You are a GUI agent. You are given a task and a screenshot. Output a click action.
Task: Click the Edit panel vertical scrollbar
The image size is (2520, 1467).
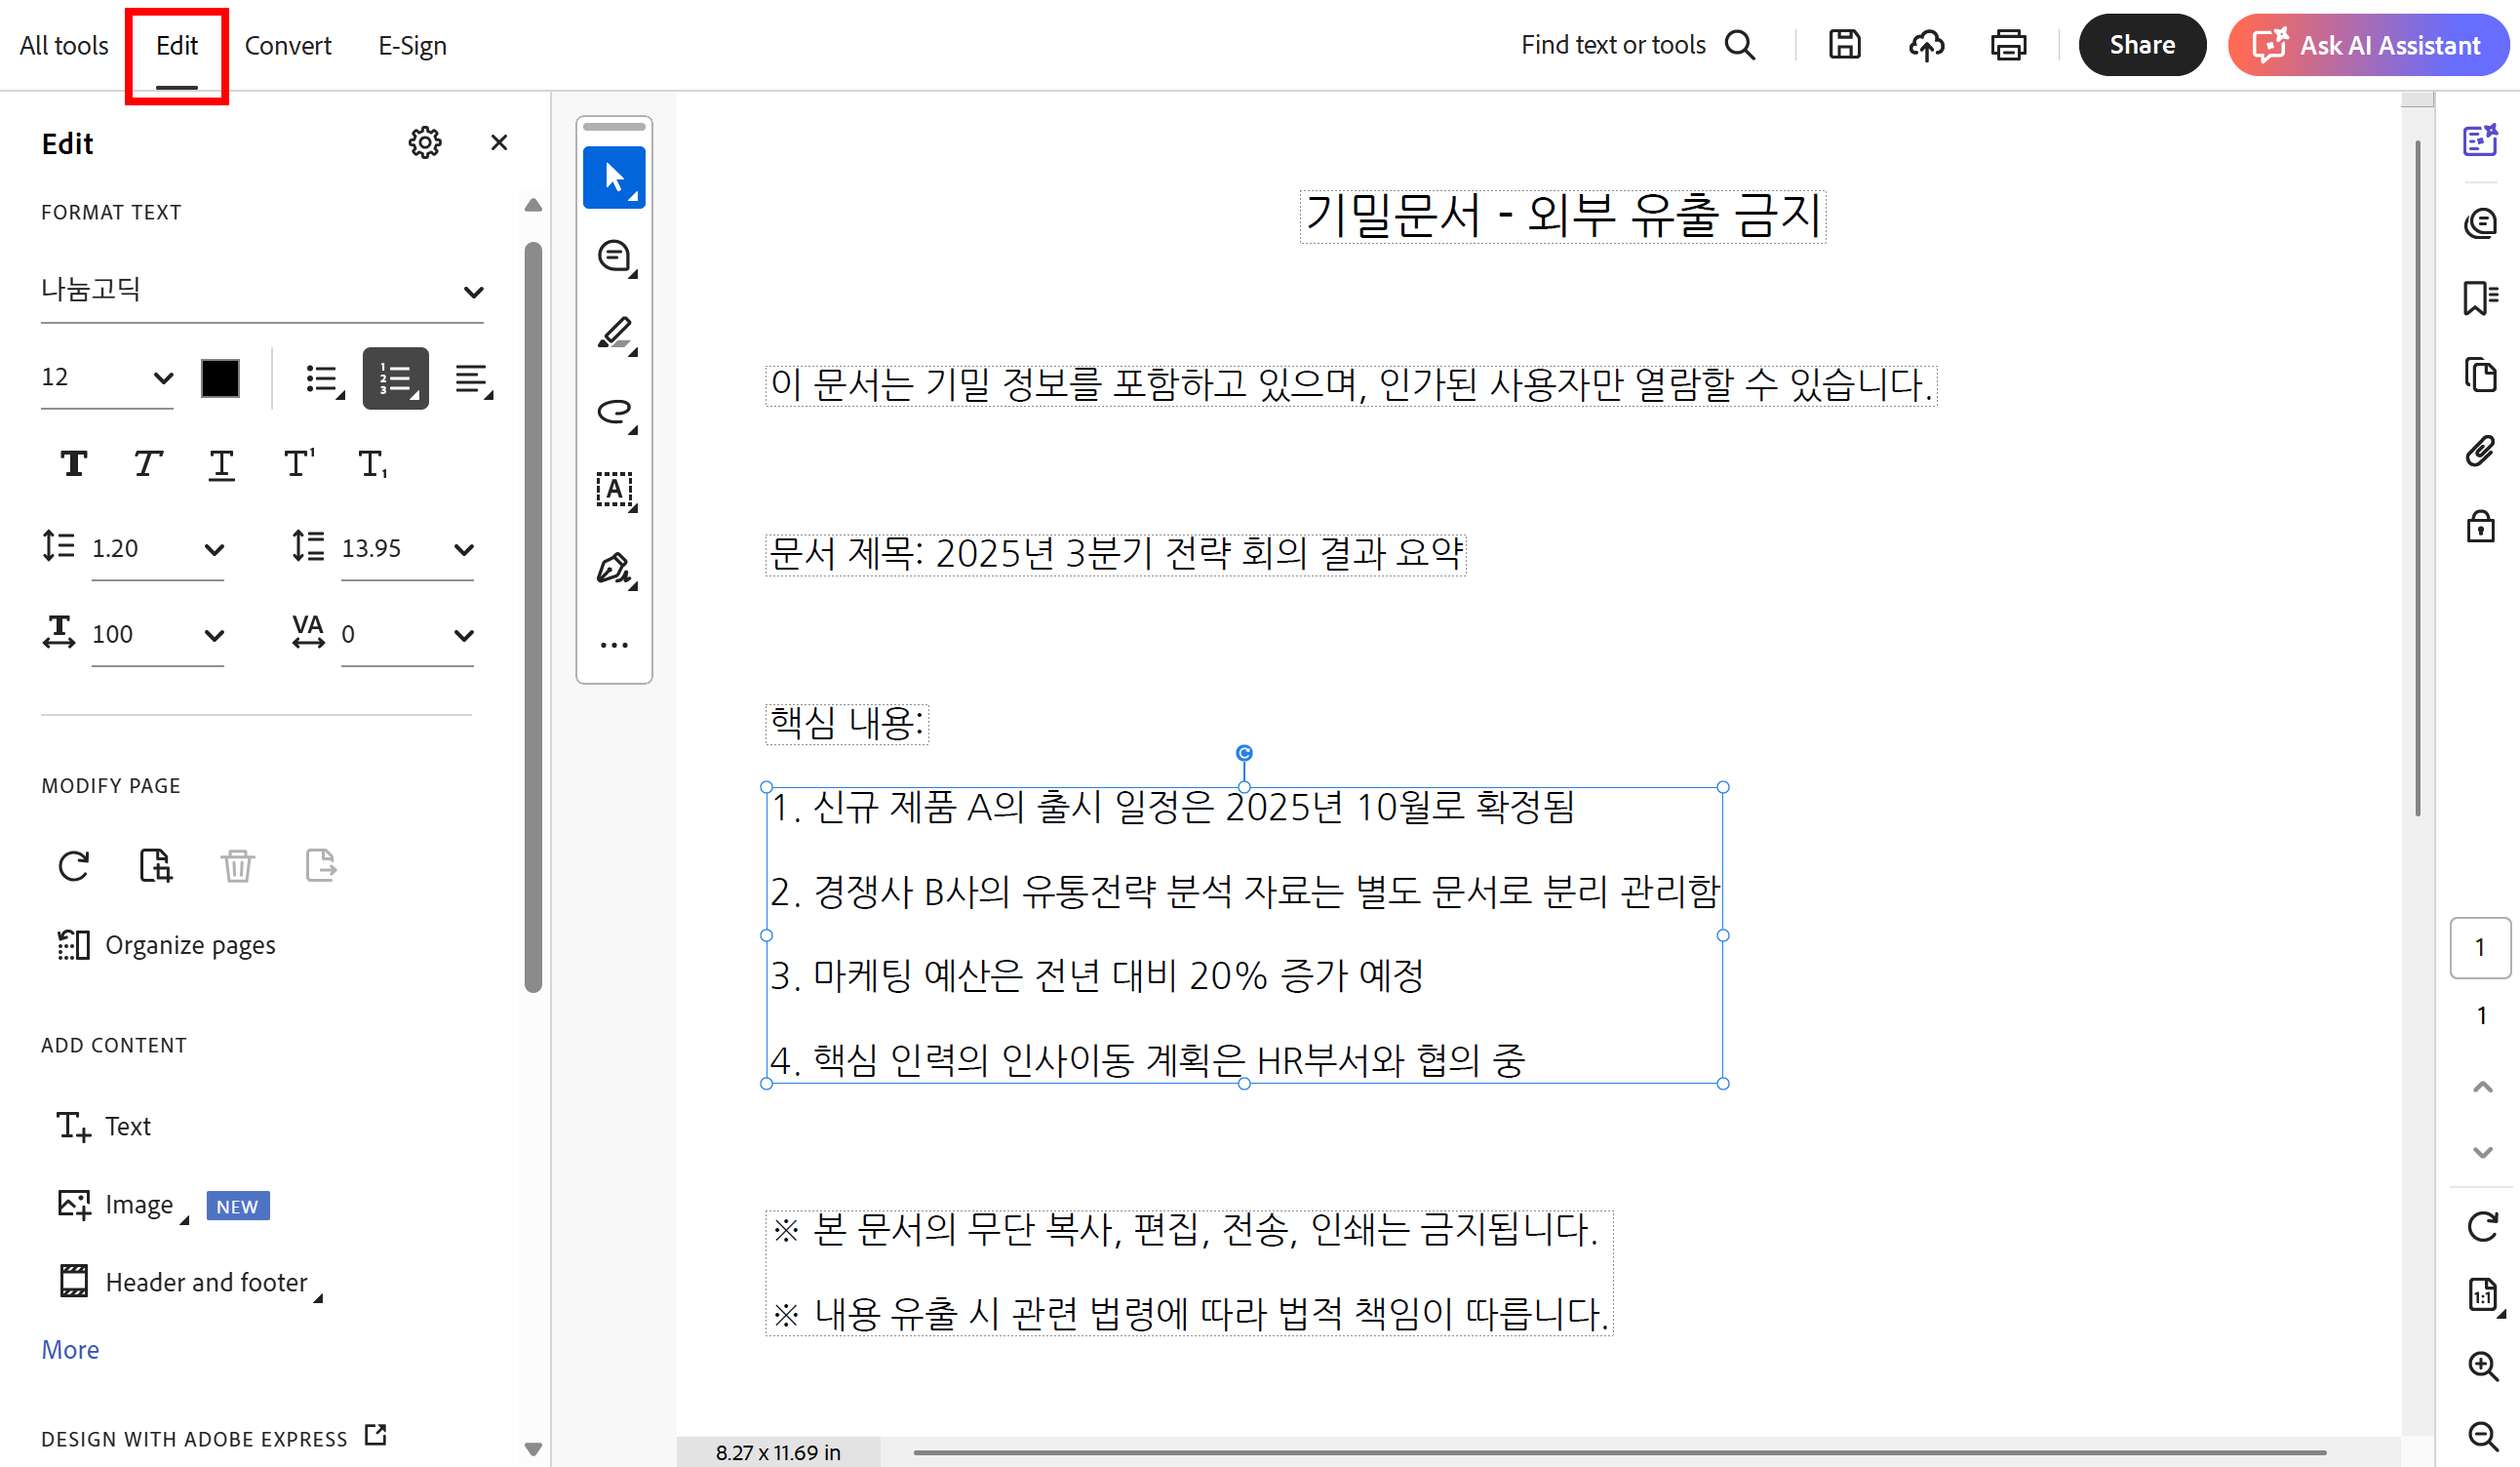pyautogui.click(x=532, y=616)
